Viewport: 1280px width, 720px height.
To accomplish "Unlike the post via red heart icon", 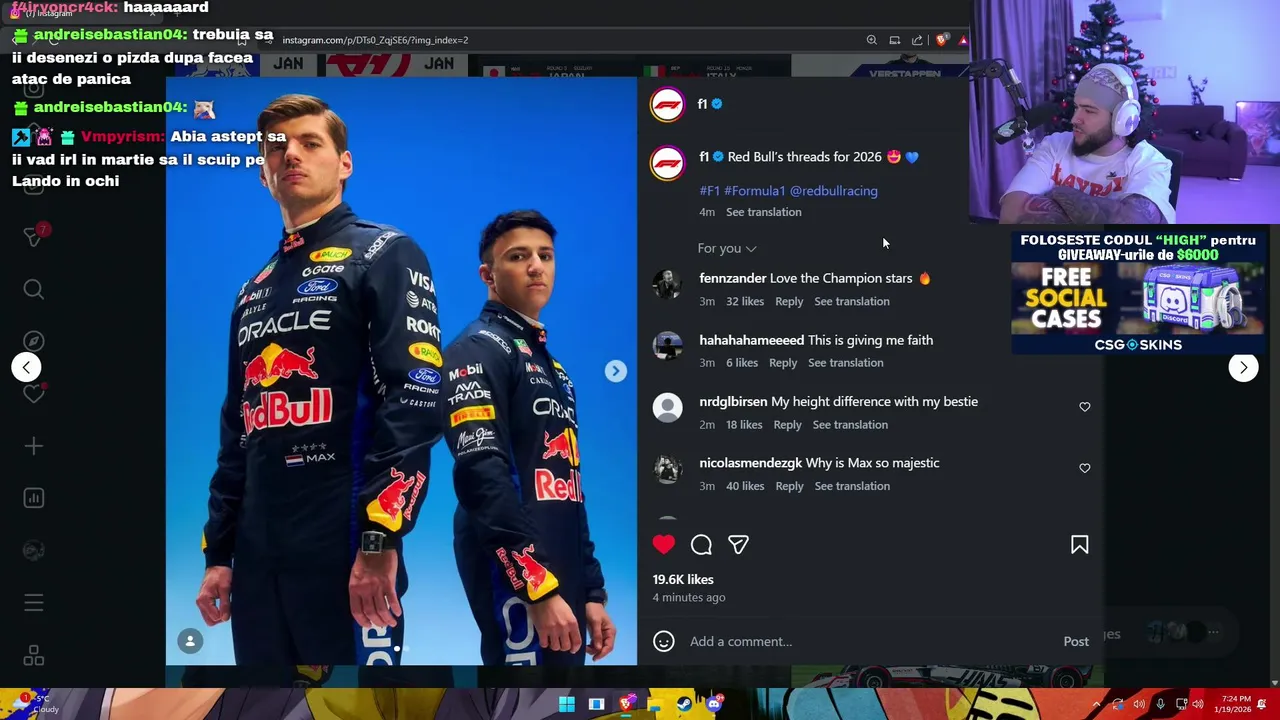I will pyautogui.click(x=664, y=544).
